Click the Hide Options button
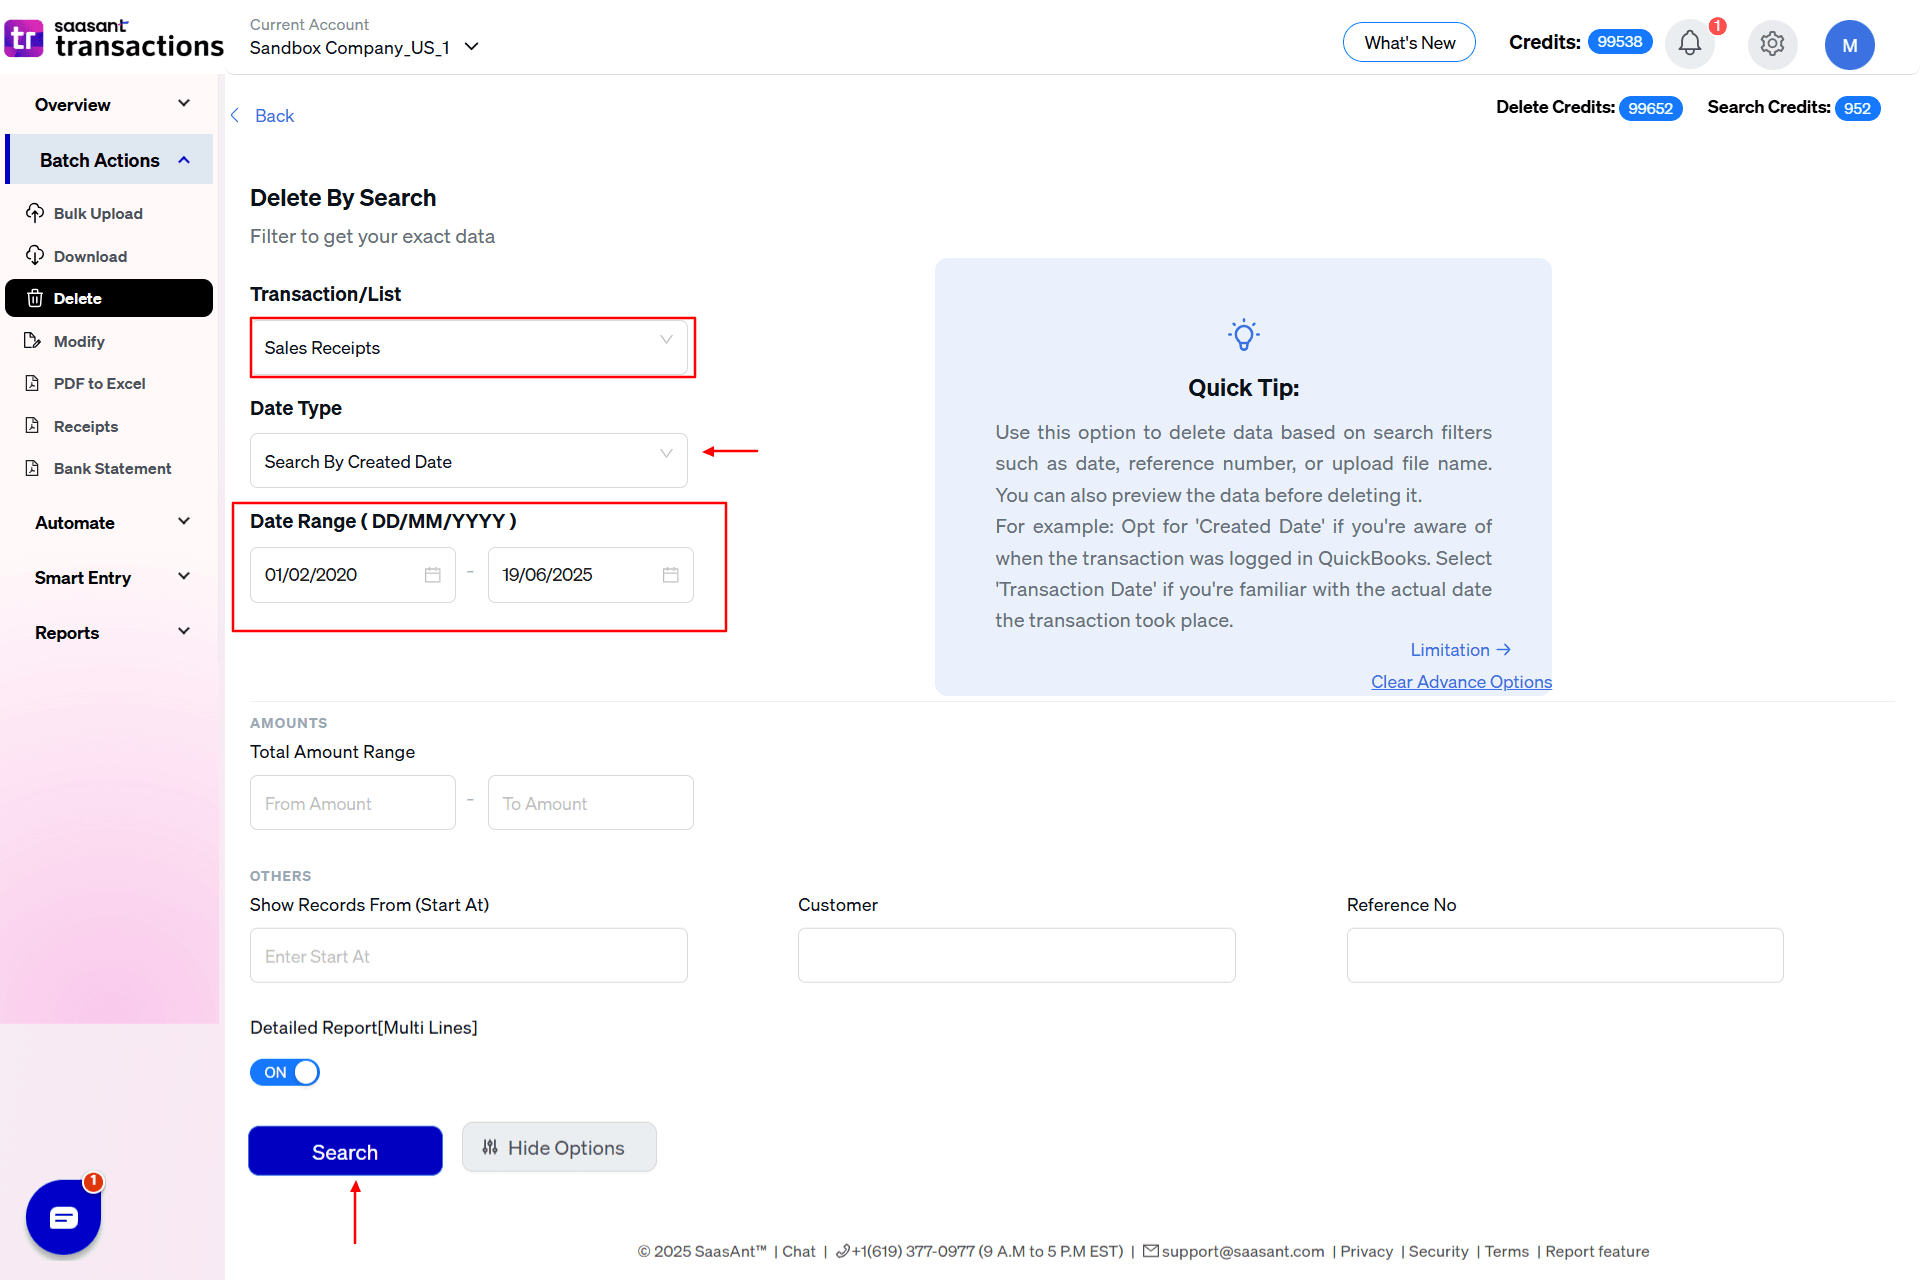This screenshot has width=1920, height=1281. [559, 1147]
